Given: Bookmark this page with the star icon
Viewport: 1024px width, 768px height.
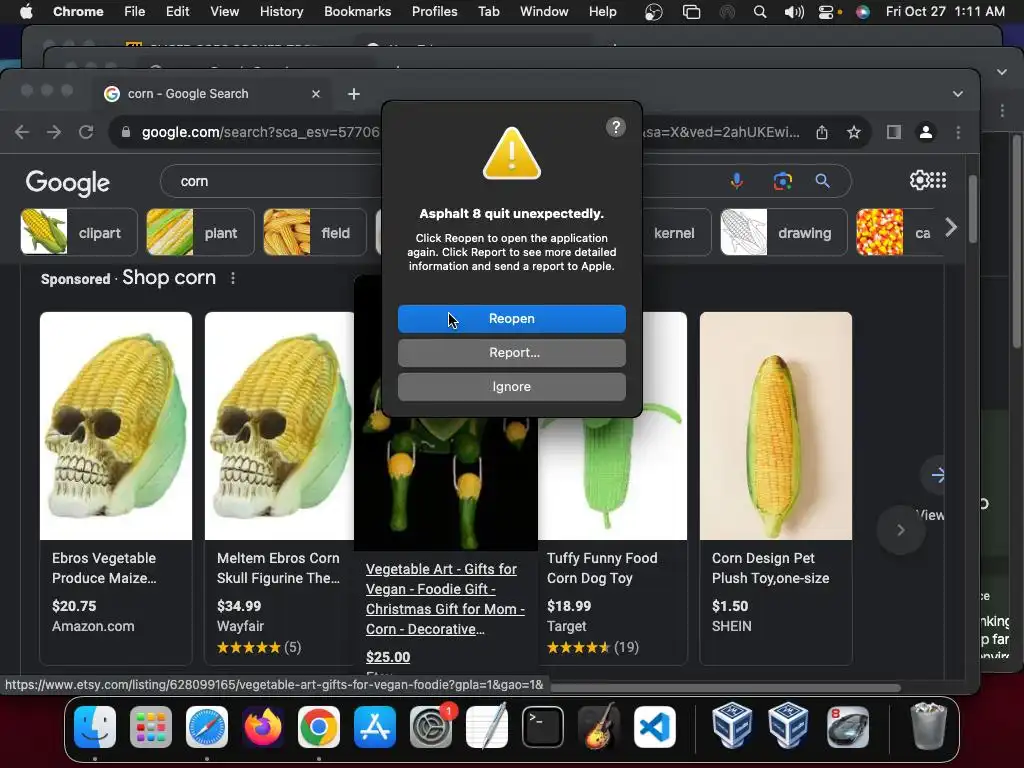Looking at the screenshot, I should 854,133.
